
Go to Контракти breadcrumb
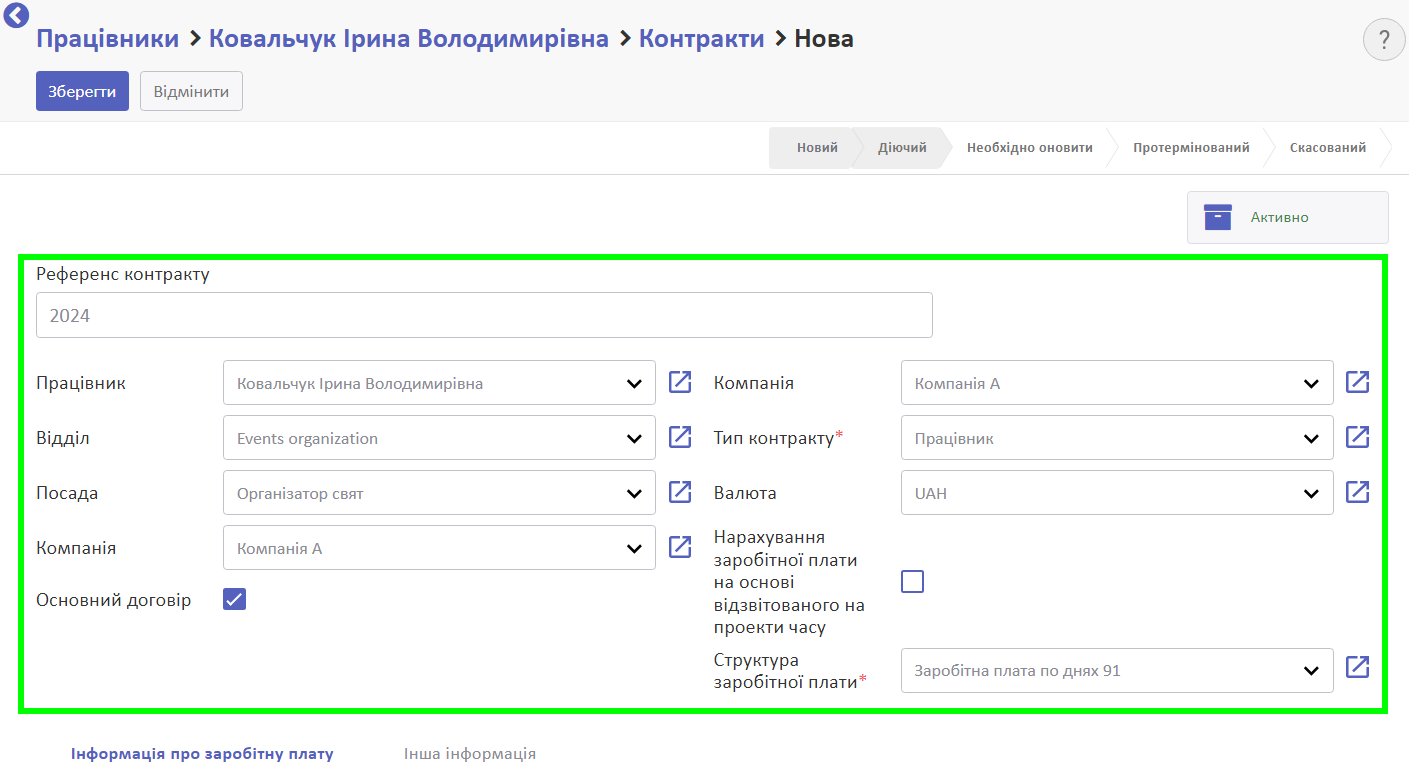pyautogui.click(x=702, y=39)
